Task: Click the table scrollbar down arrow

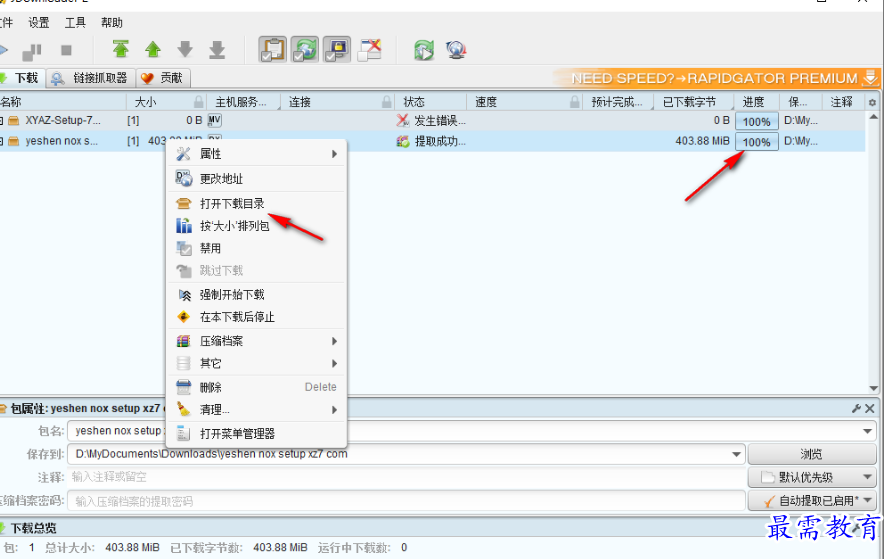Action: click(873, 388)
